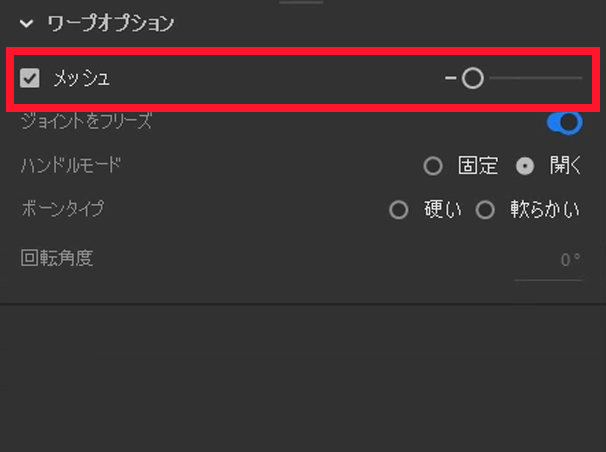Collapse the ワープオプション section chevron
Viewport: 606px width, 452px height.
click(x=27, y=22)
